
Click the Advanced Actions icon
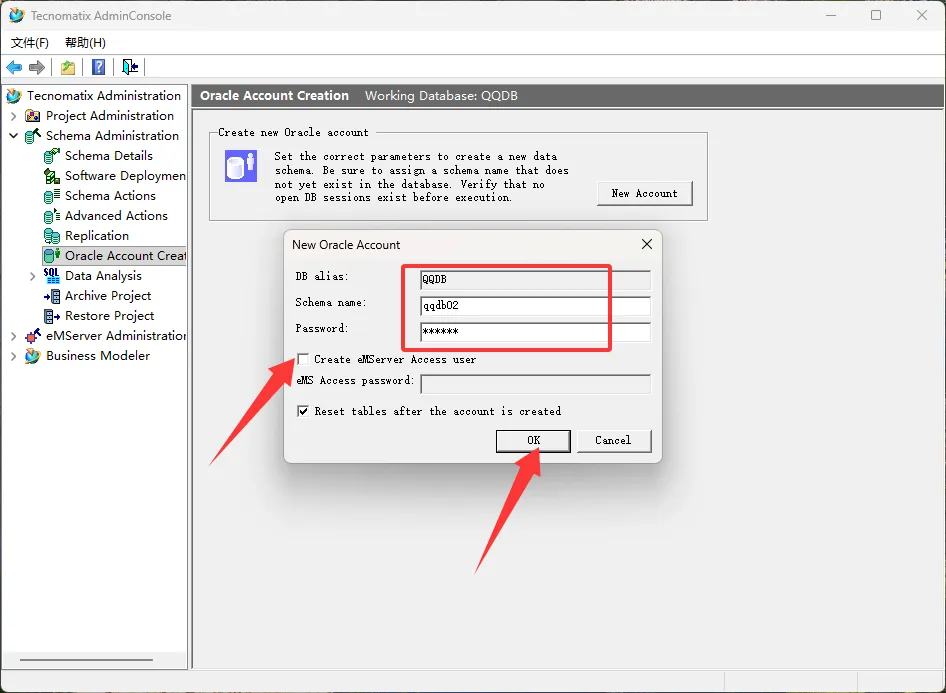(x=52, y=216)
